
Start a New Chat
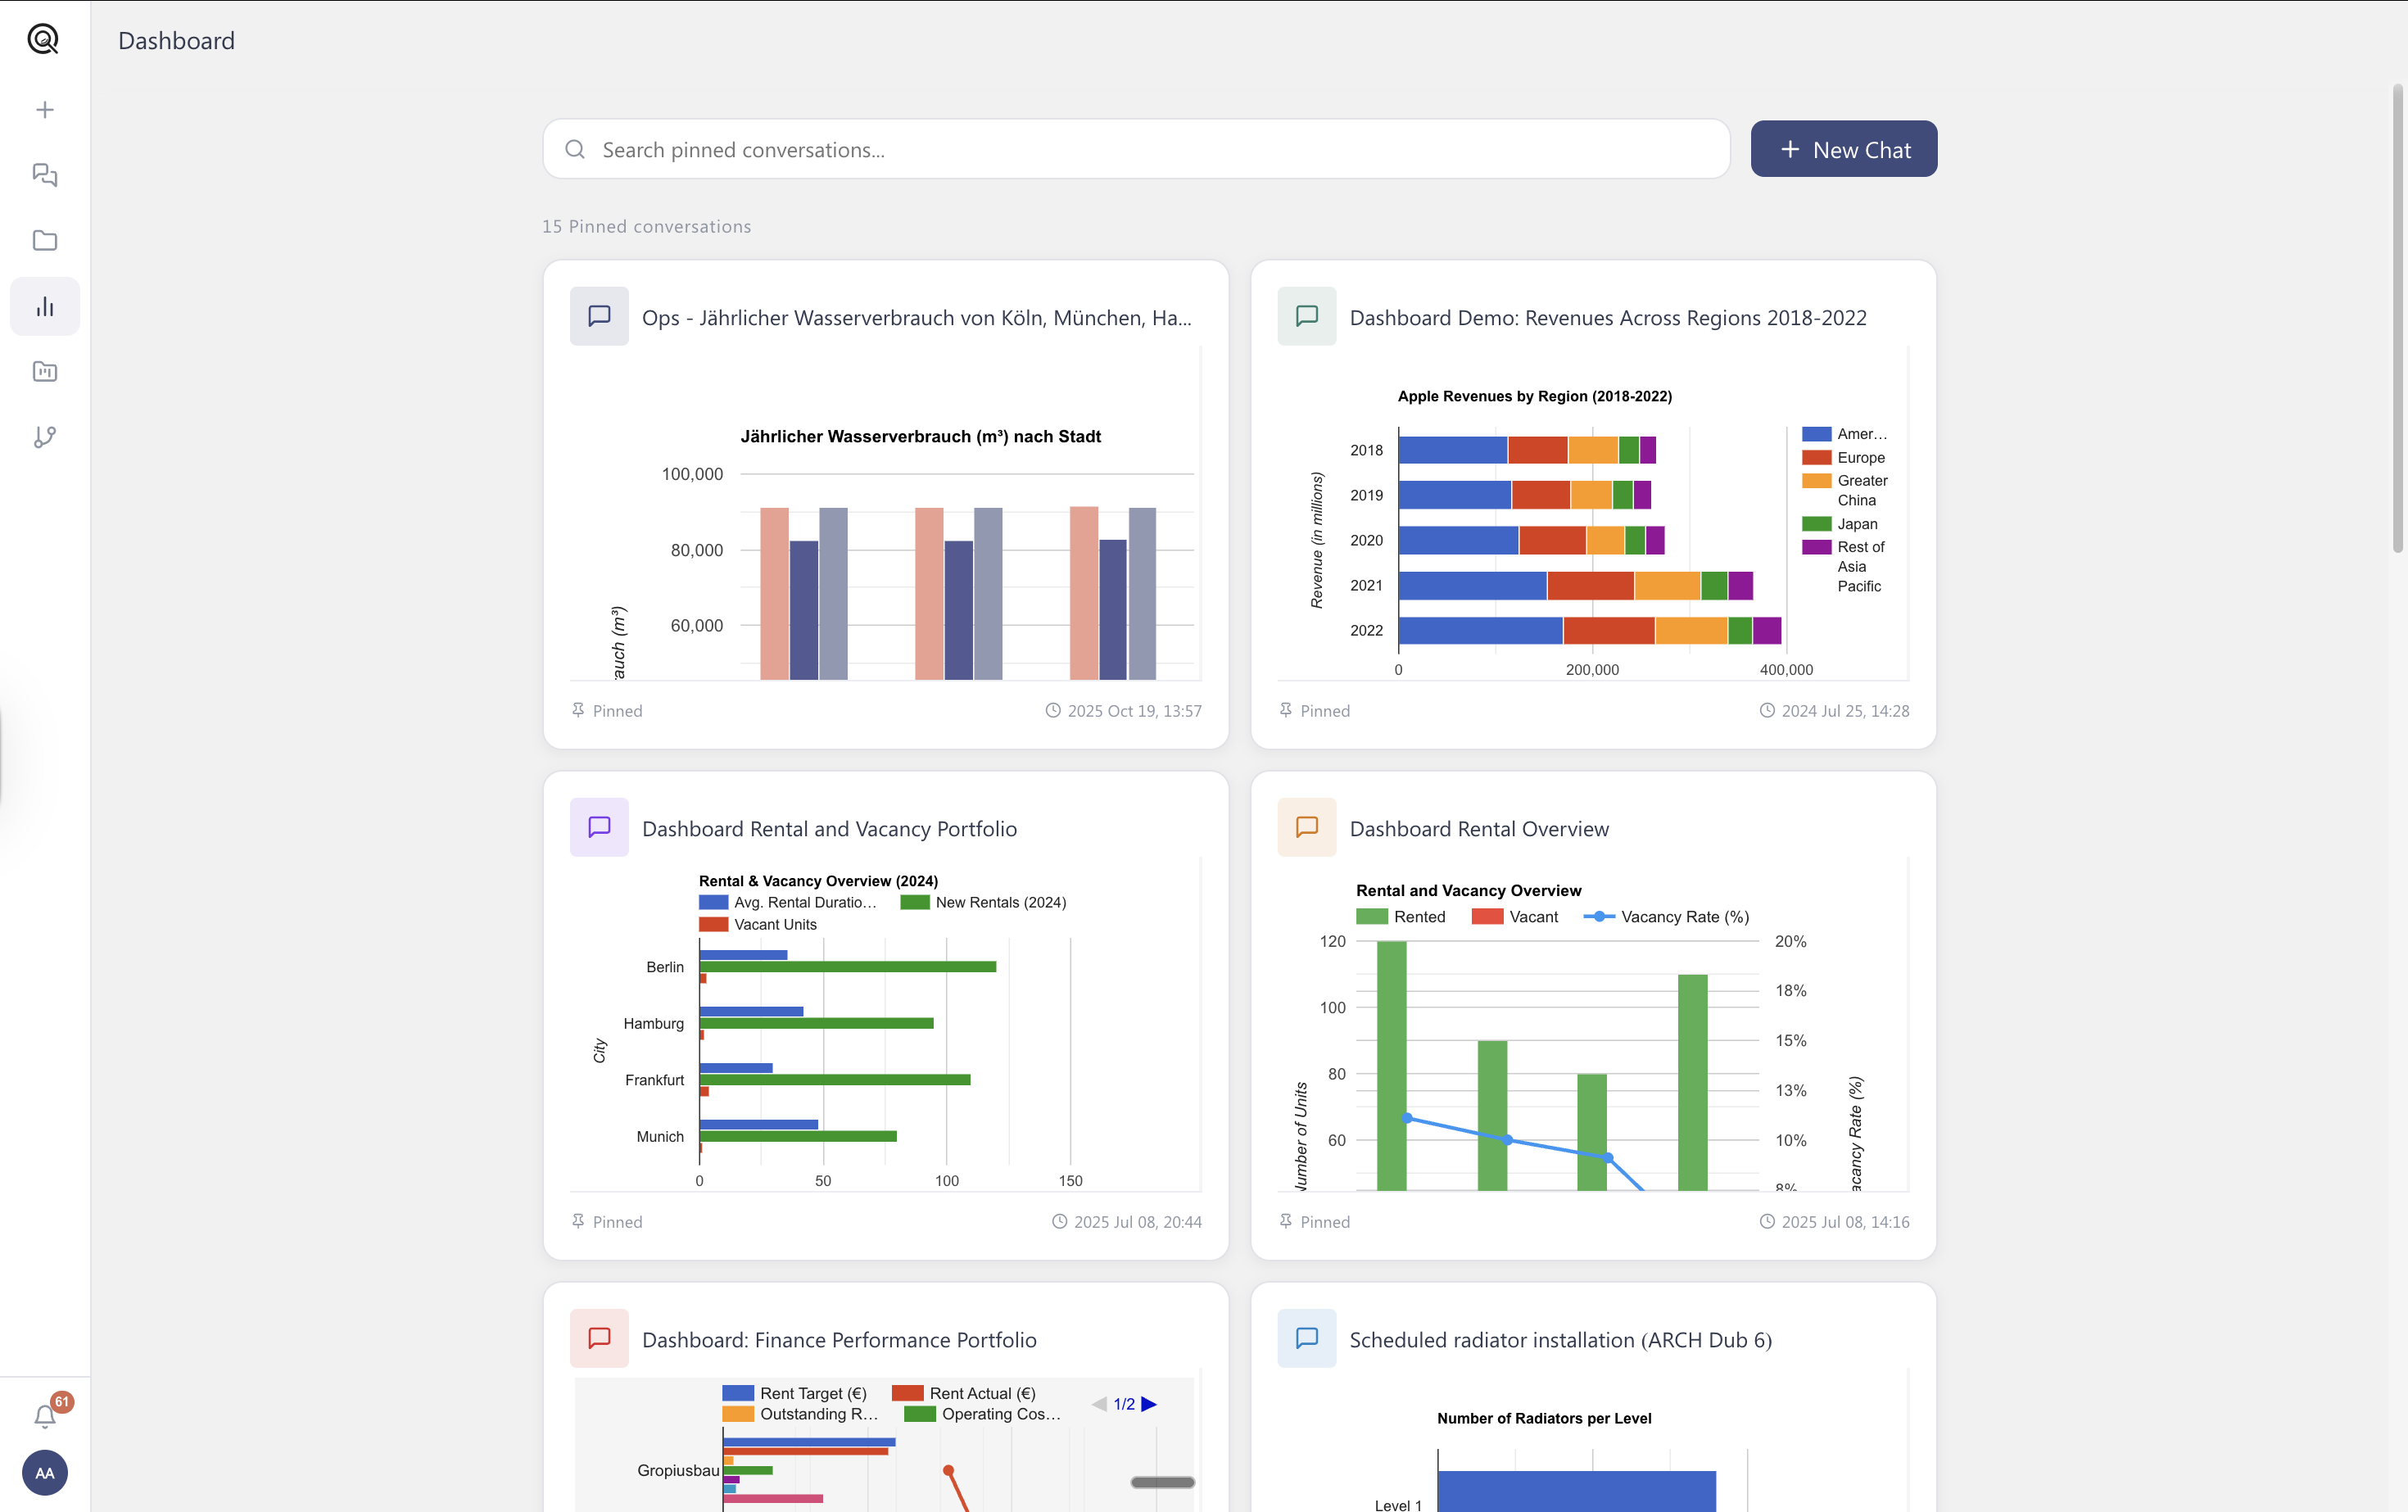click(x=1844, y=149)
